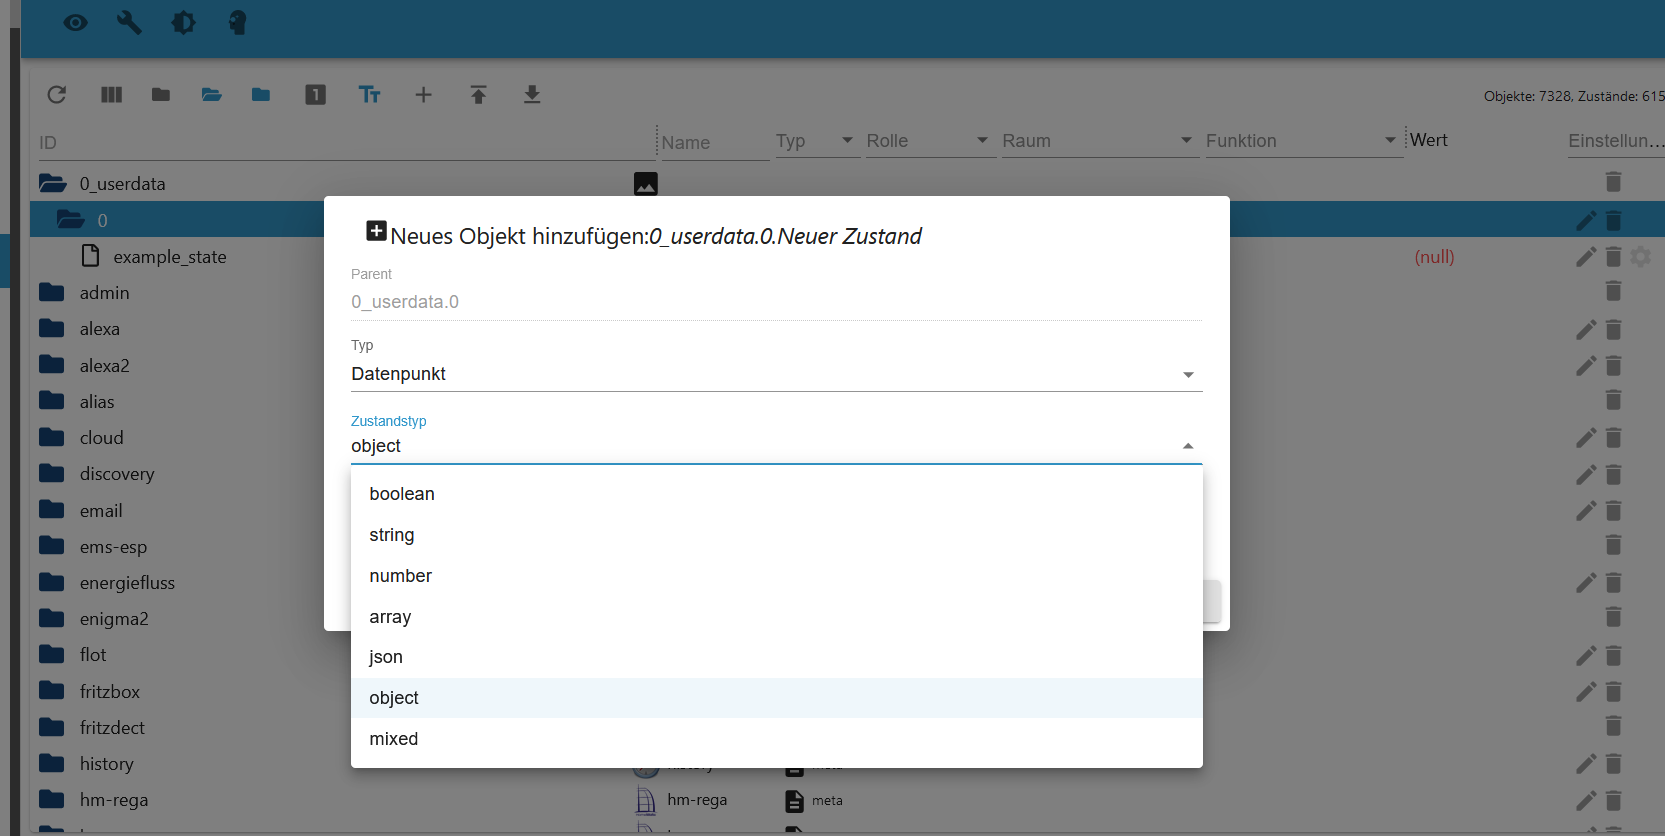Open the column configuration icon

111,94
